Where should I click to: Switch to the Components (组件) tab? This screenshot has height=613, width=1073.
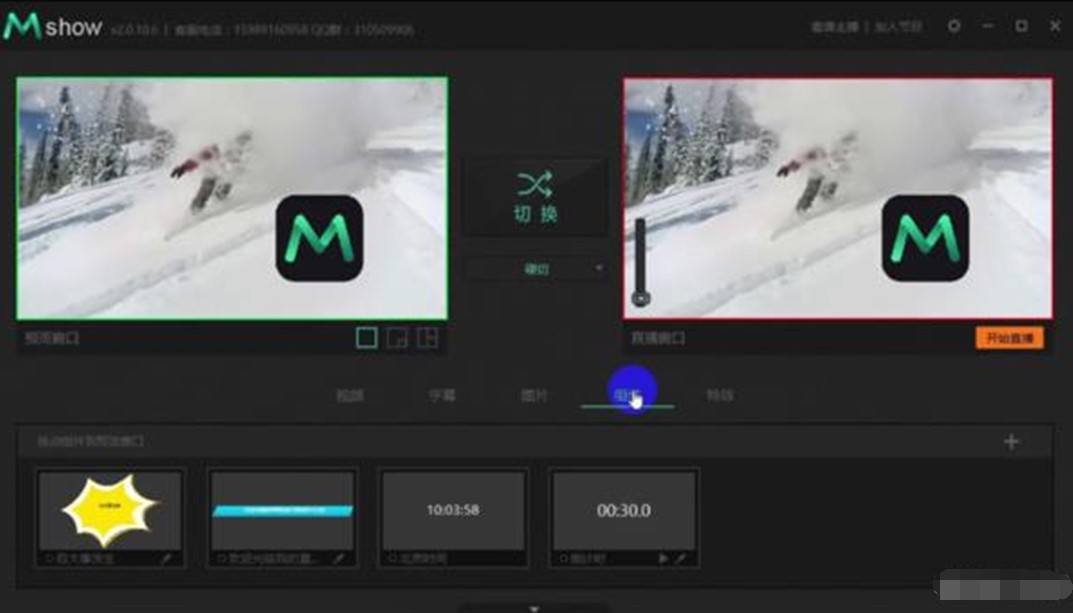pyautogui.click(x=627, y=395)
